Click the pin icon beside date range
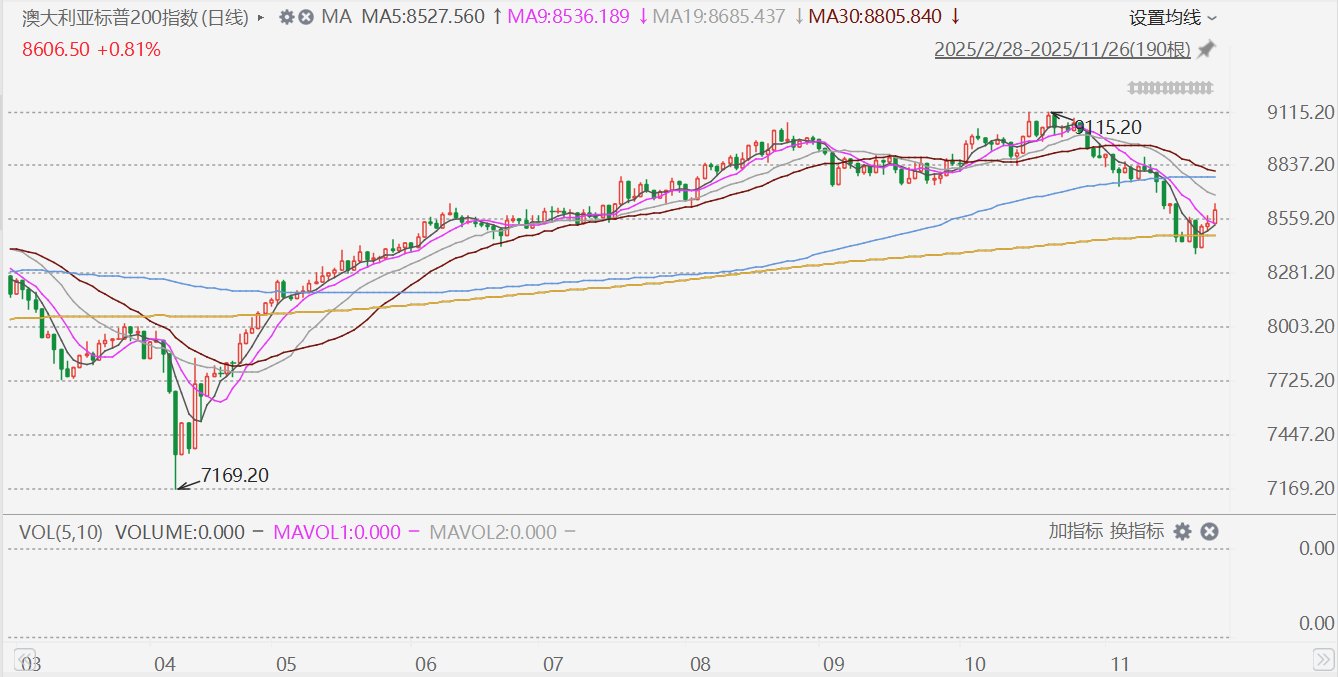The width and height of the screenshot is (1338, 677). (x=1206, y=49)
